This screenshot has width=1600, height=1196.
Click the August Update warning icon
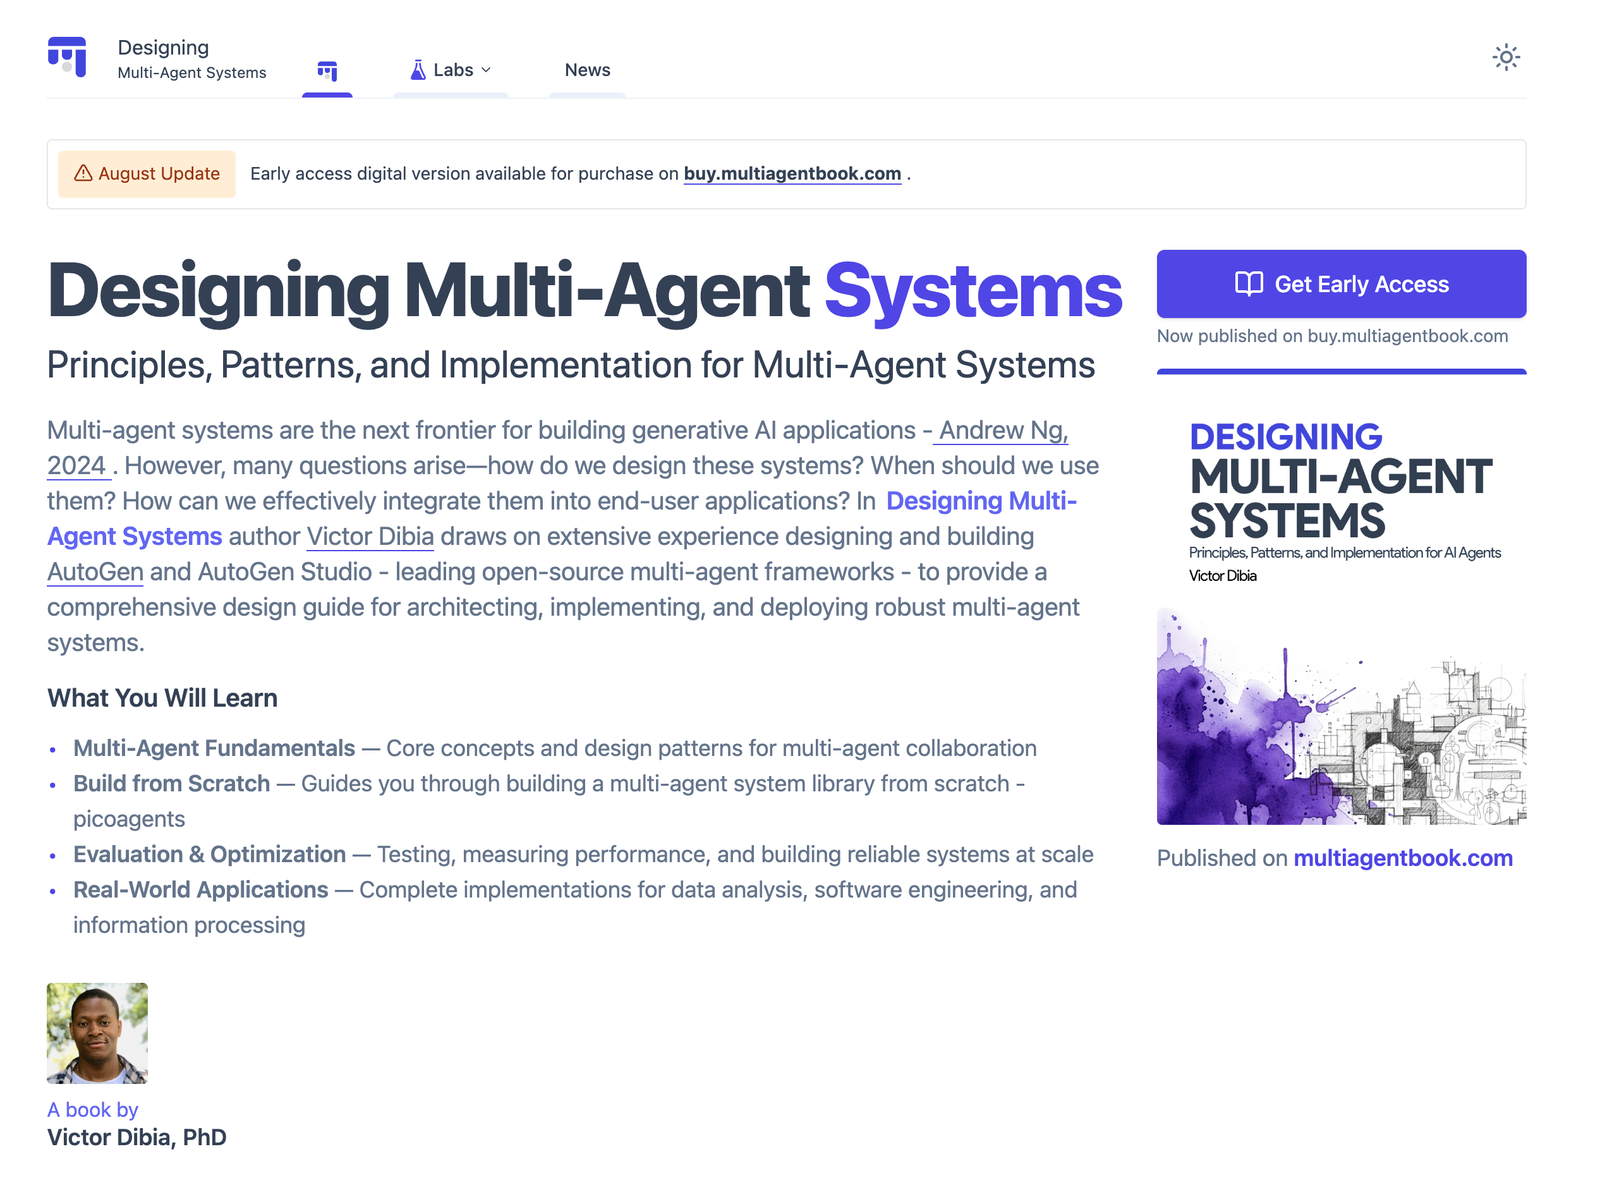(x=83, y=173)
